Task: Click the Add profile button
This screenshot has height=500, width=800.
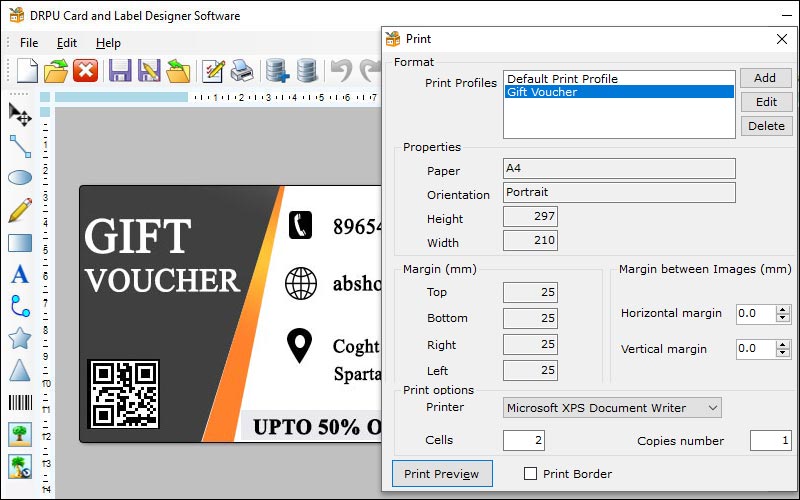Action: coord(765,78)
